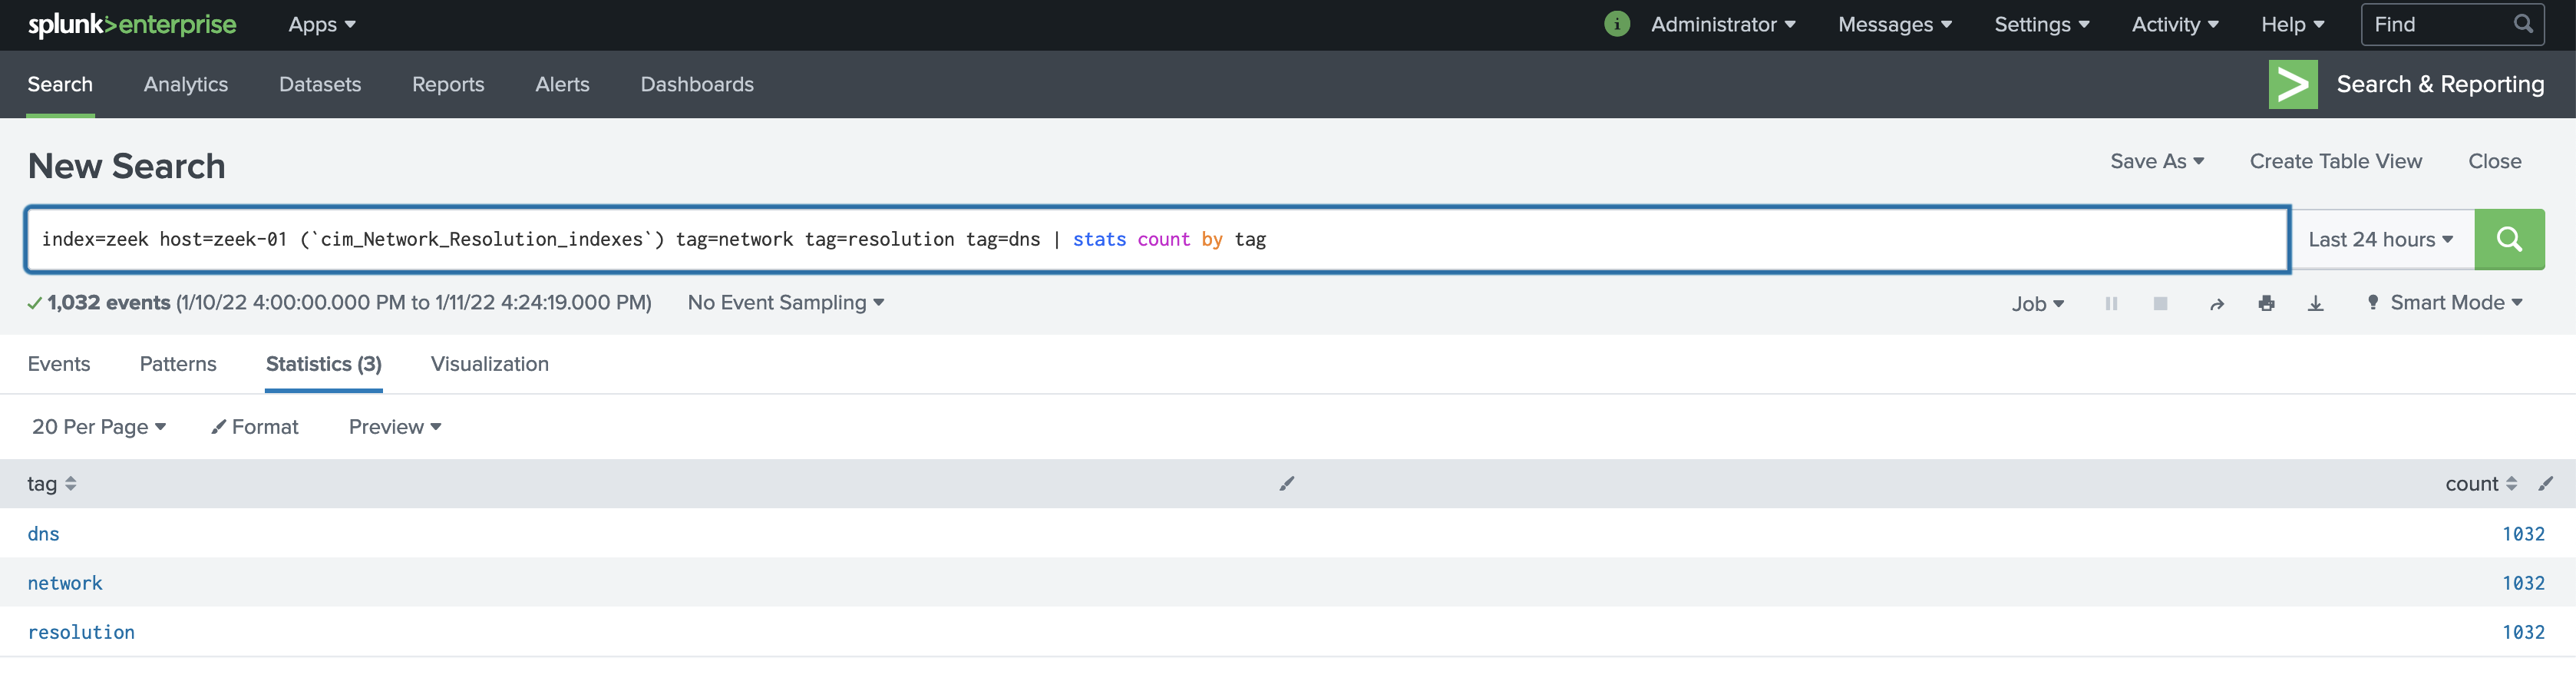This screenshot has height=691, width=2576.
Task: Print the search results
Action: [x=2266, y=302]
